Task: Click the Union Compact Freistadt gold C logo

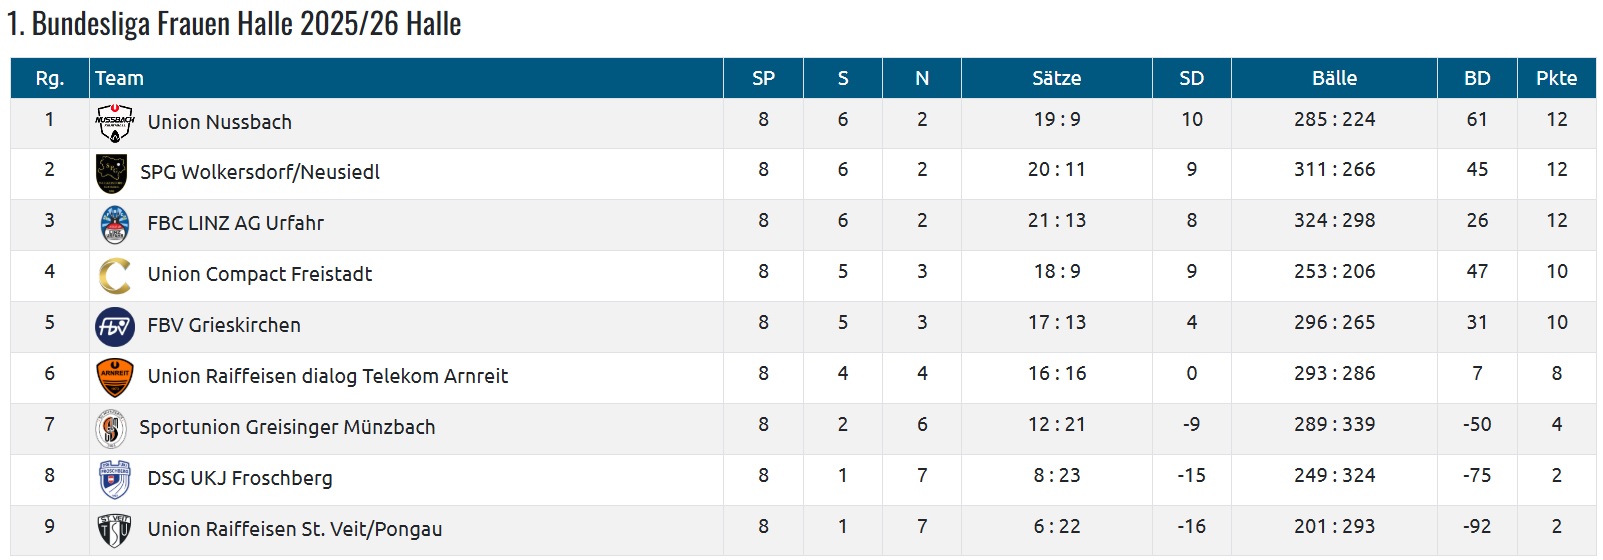Action: pos(114,275)
